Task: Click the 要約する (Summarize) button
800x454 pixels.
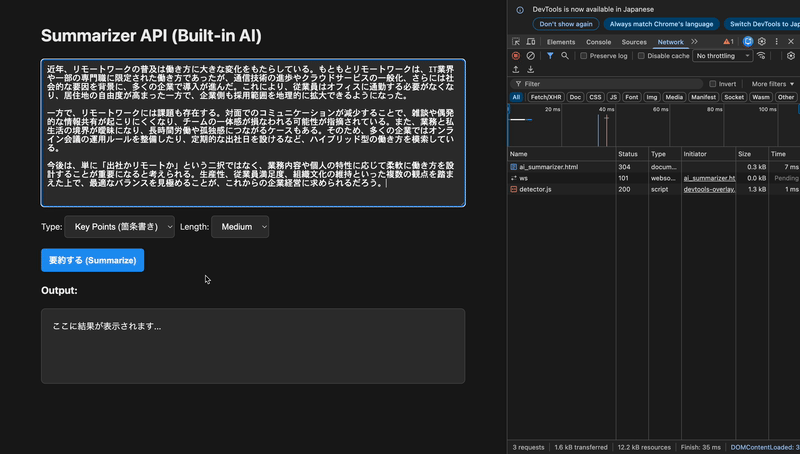Action: (x=92, y=260)
